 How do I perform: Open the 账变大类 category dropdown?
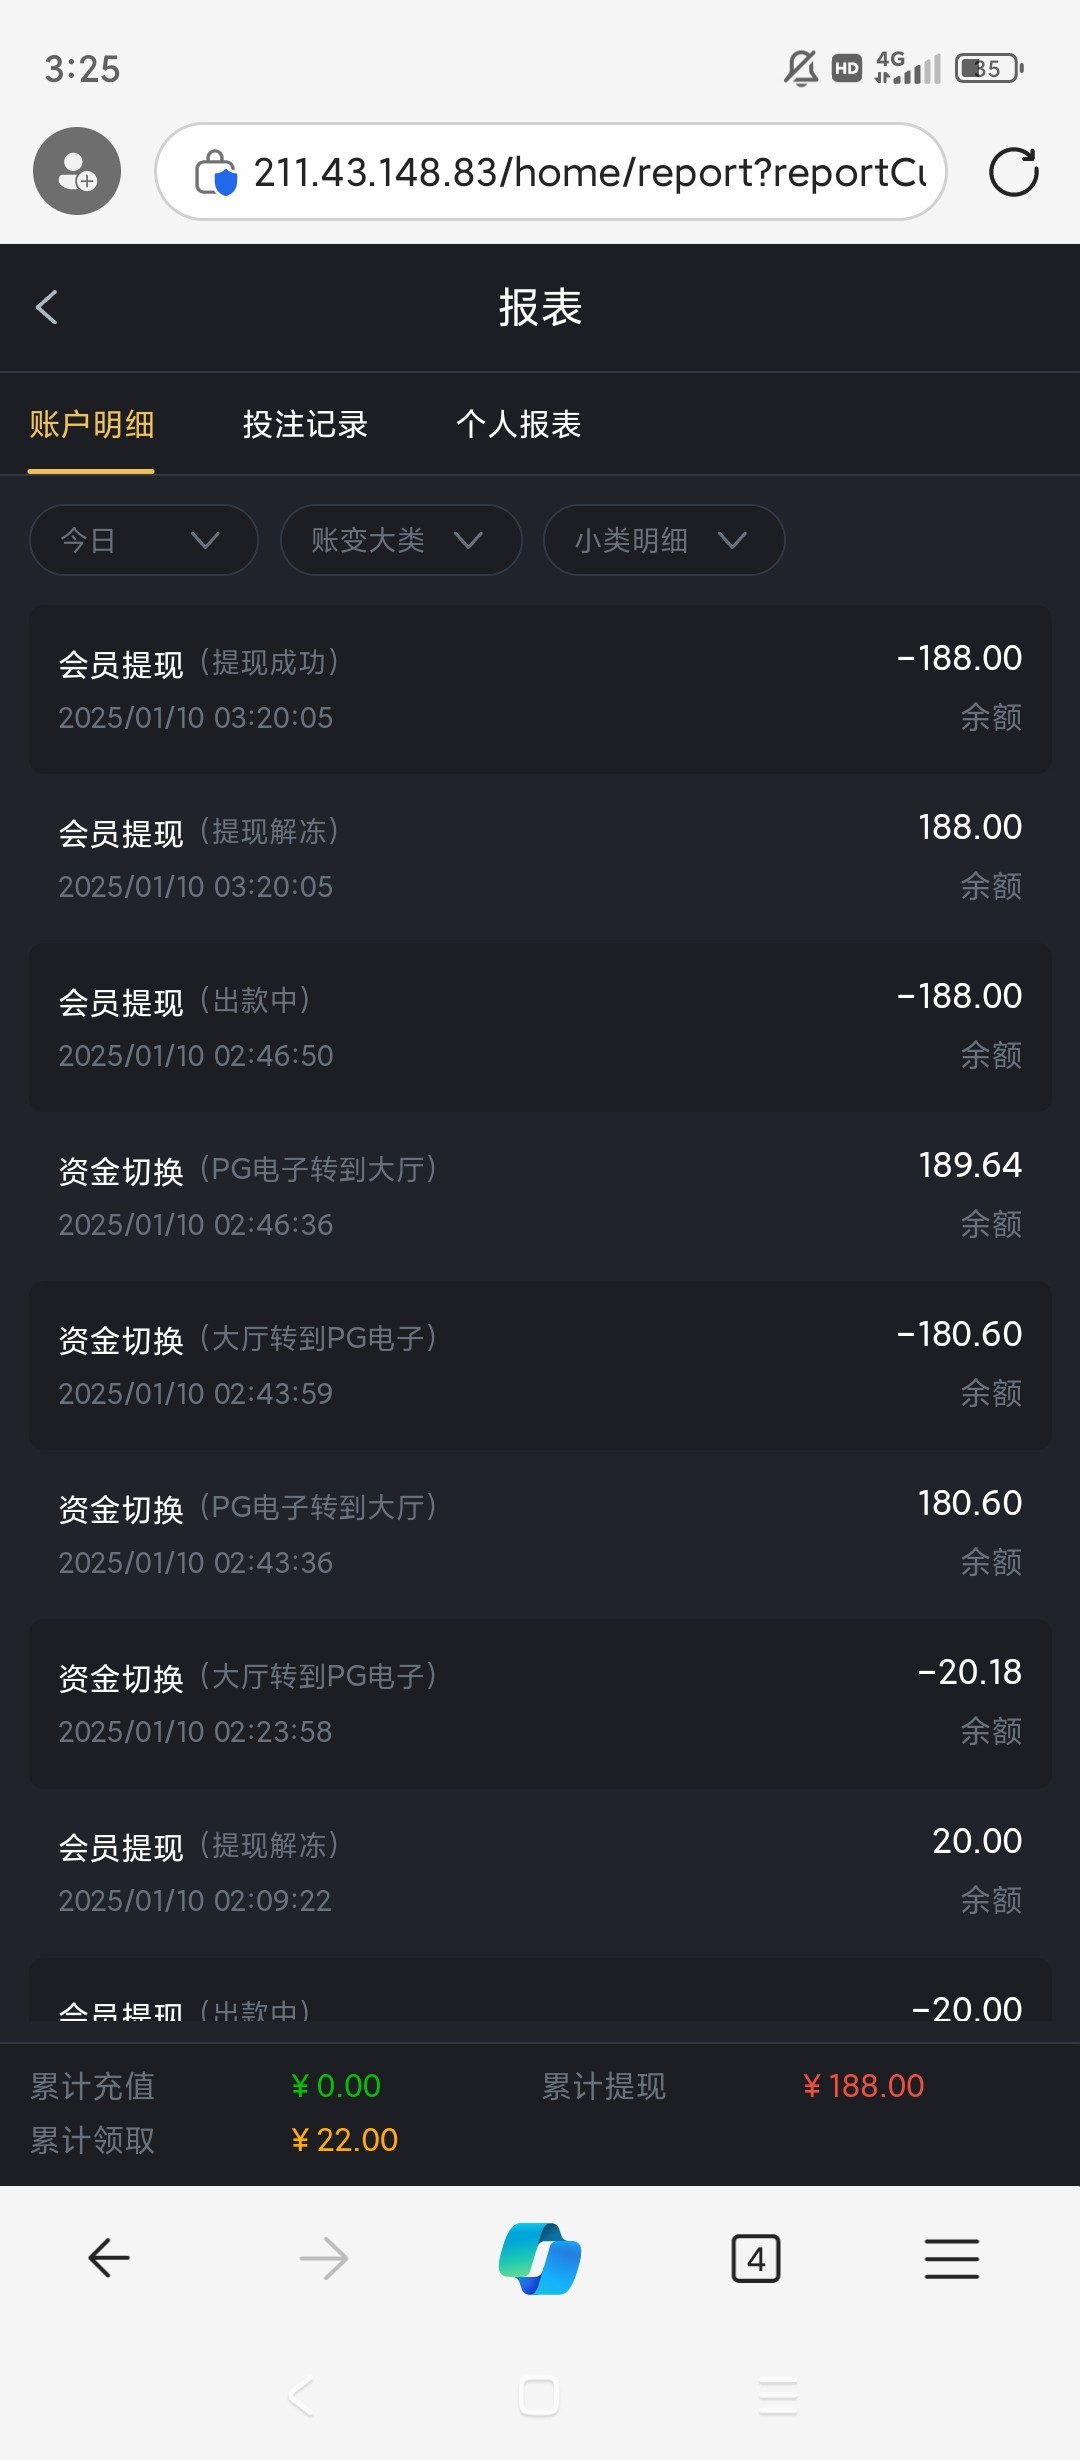401,540
